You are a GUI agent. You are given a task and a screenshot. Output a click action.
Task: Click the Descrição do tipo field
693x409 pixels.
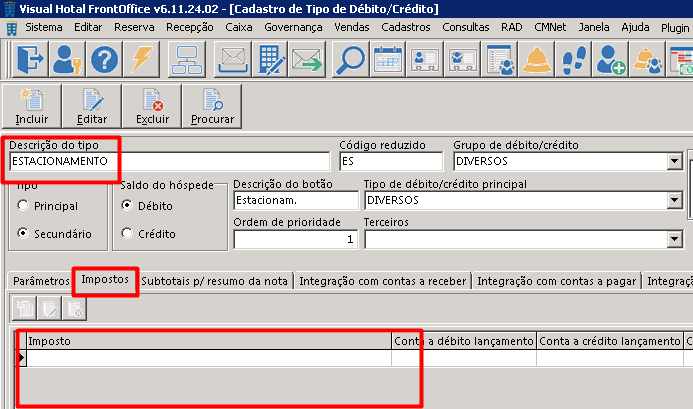[x=170, y=161]
